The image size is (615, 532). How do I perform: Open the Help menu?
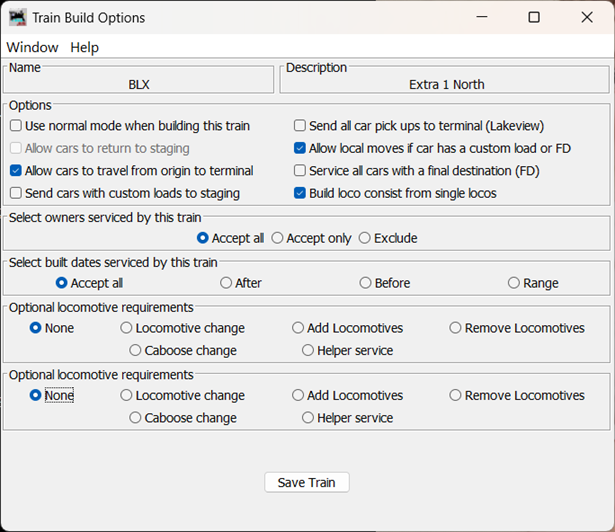(84, 47)
